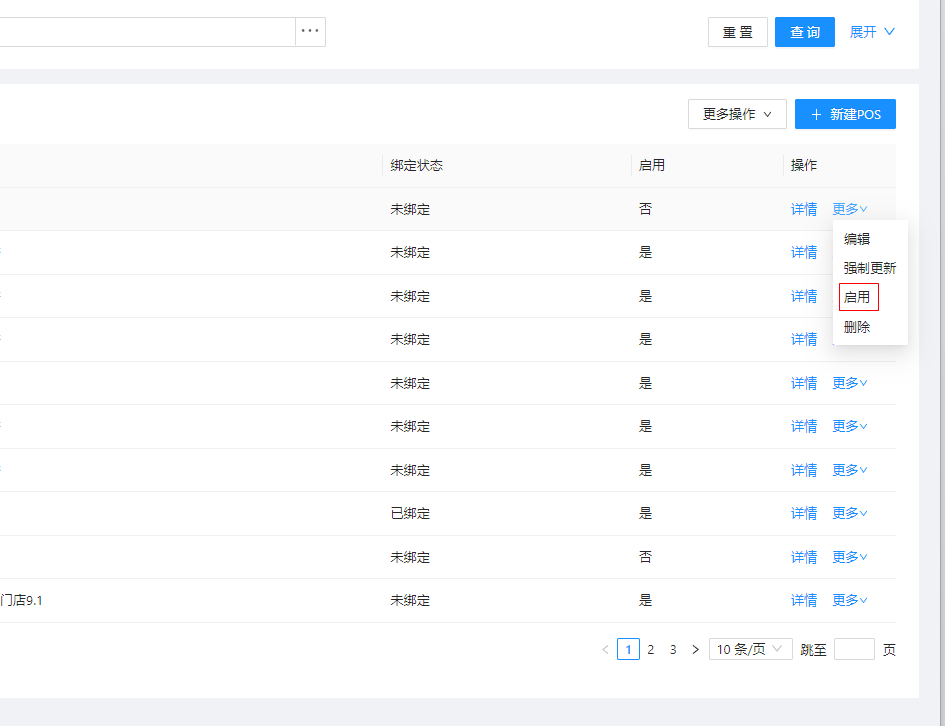Open 详情 link in the fifth row
This screenshot has width=945, height=726.
(x=804, y=383)
